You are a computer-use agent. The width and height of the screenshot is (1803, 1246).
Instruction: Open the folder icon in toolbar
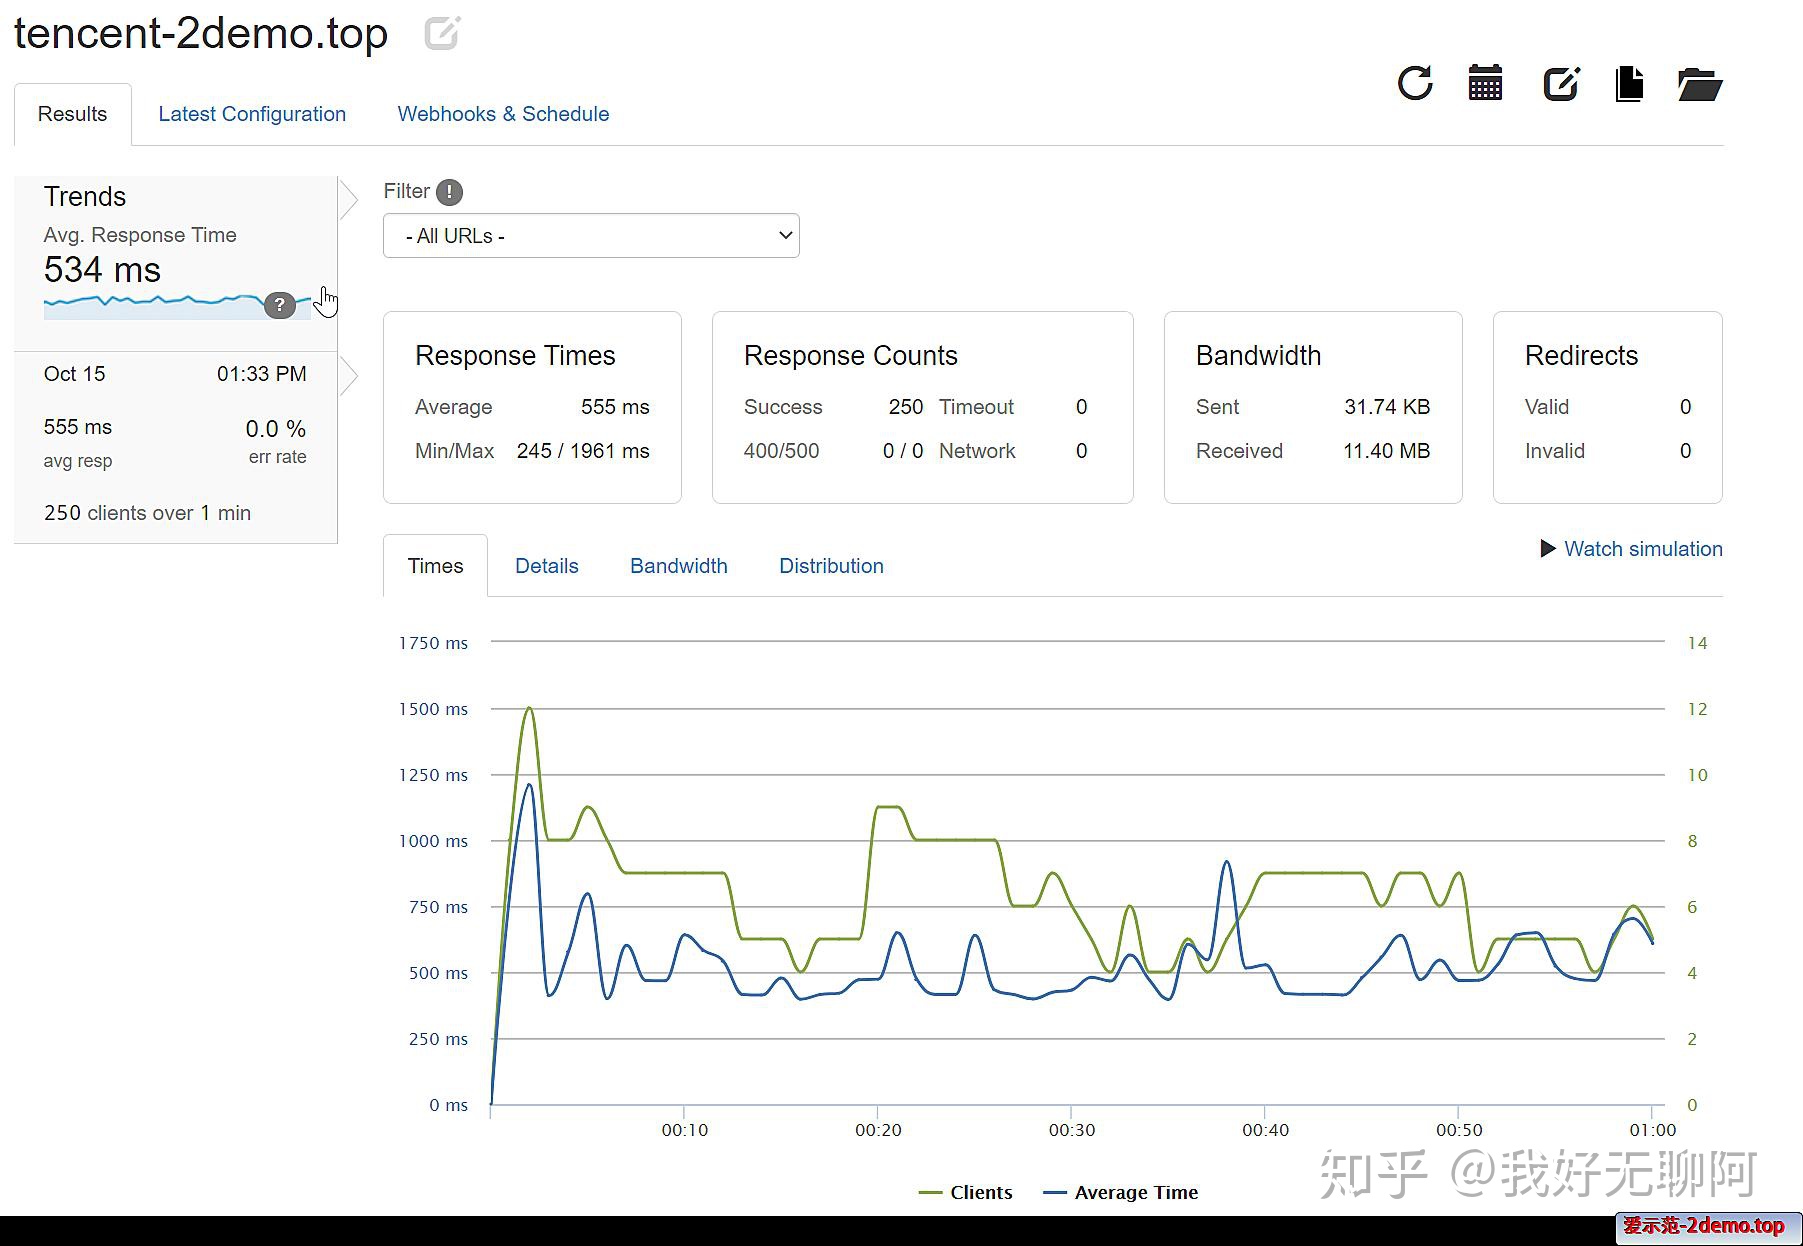[x=1699, y=84]
